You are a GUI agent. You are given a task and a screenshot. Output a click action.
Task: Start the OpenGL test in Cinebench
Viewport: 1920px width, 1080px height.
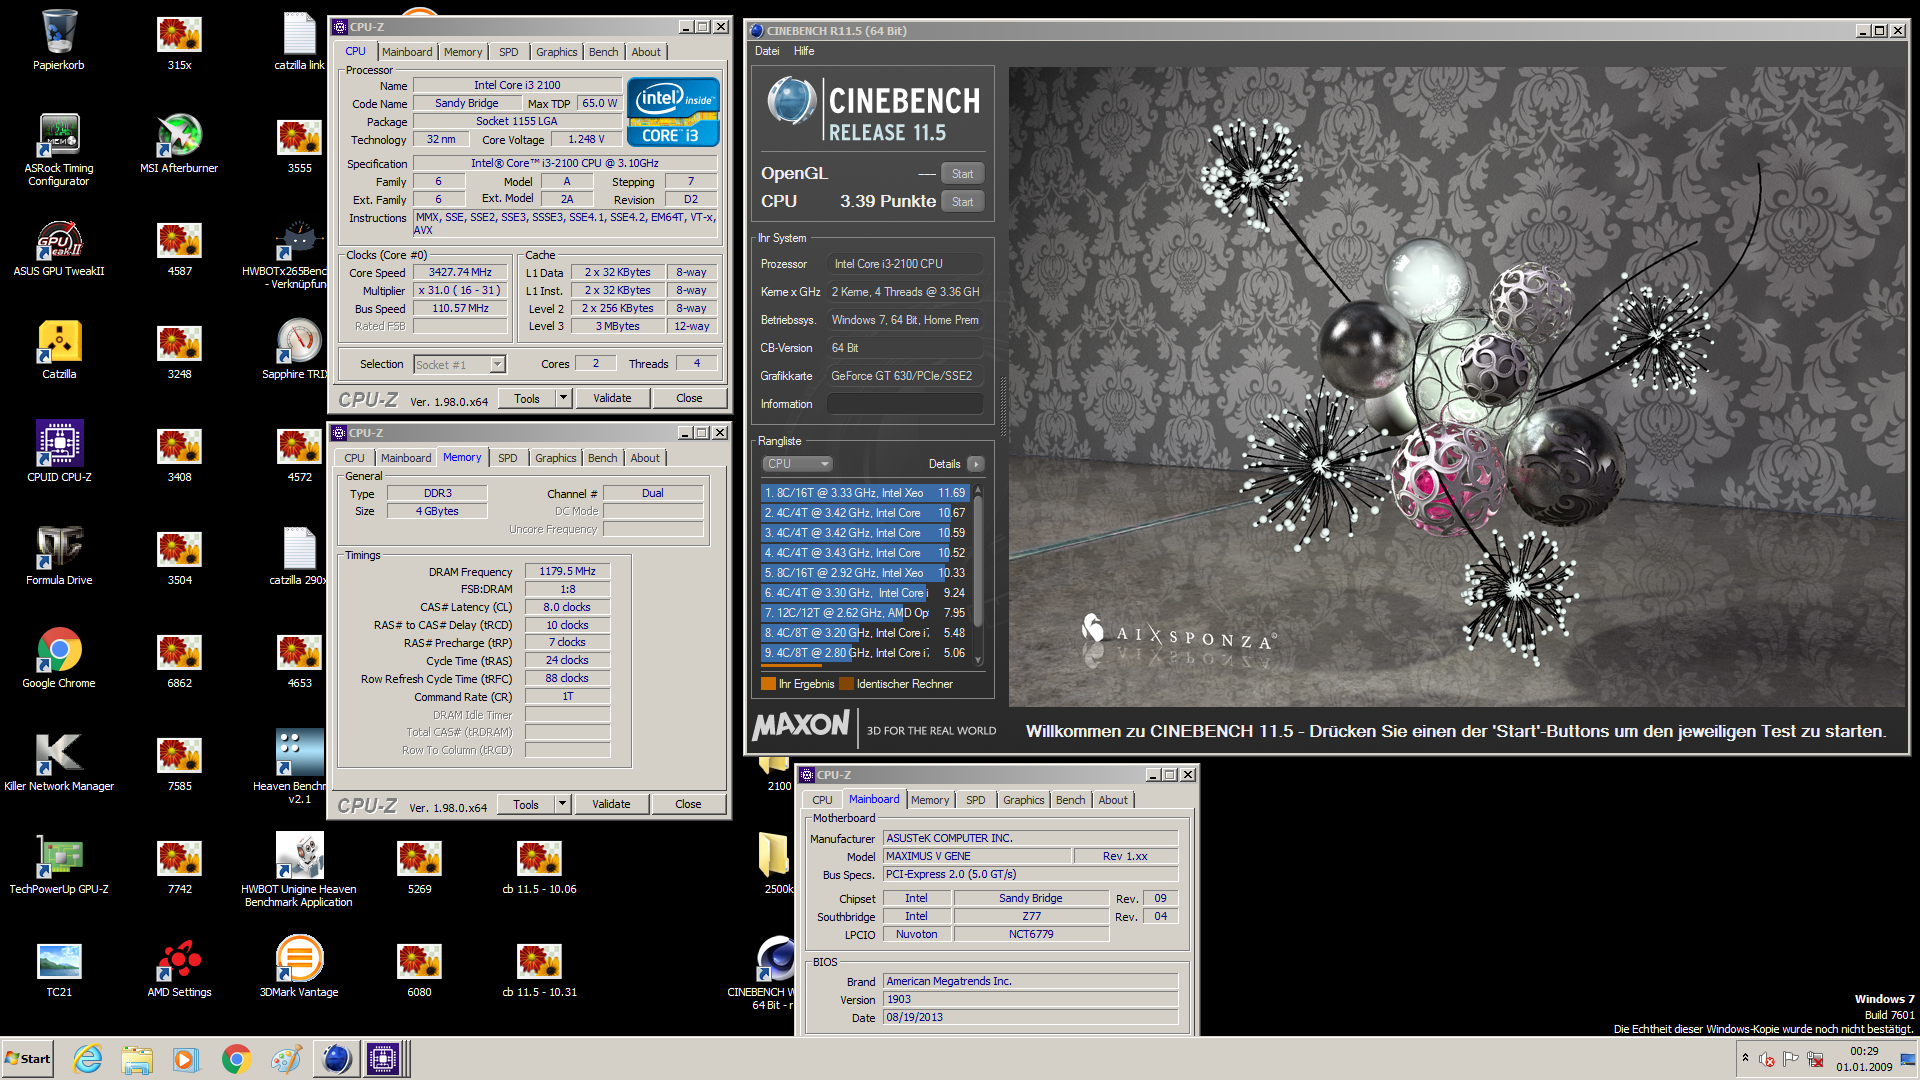click(962, 174)
